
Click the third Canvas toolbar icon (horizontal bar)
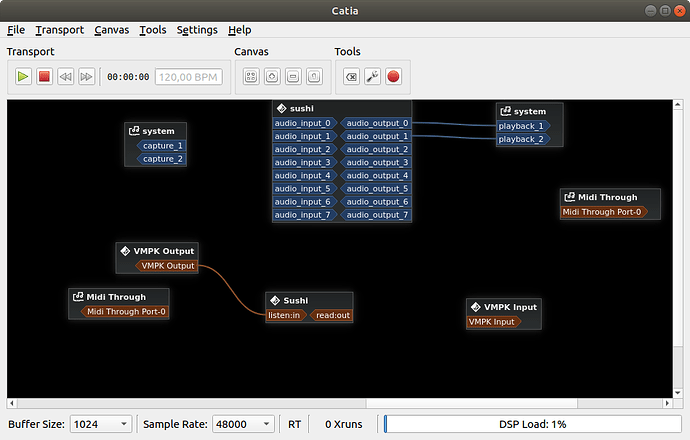click(293, 77)
